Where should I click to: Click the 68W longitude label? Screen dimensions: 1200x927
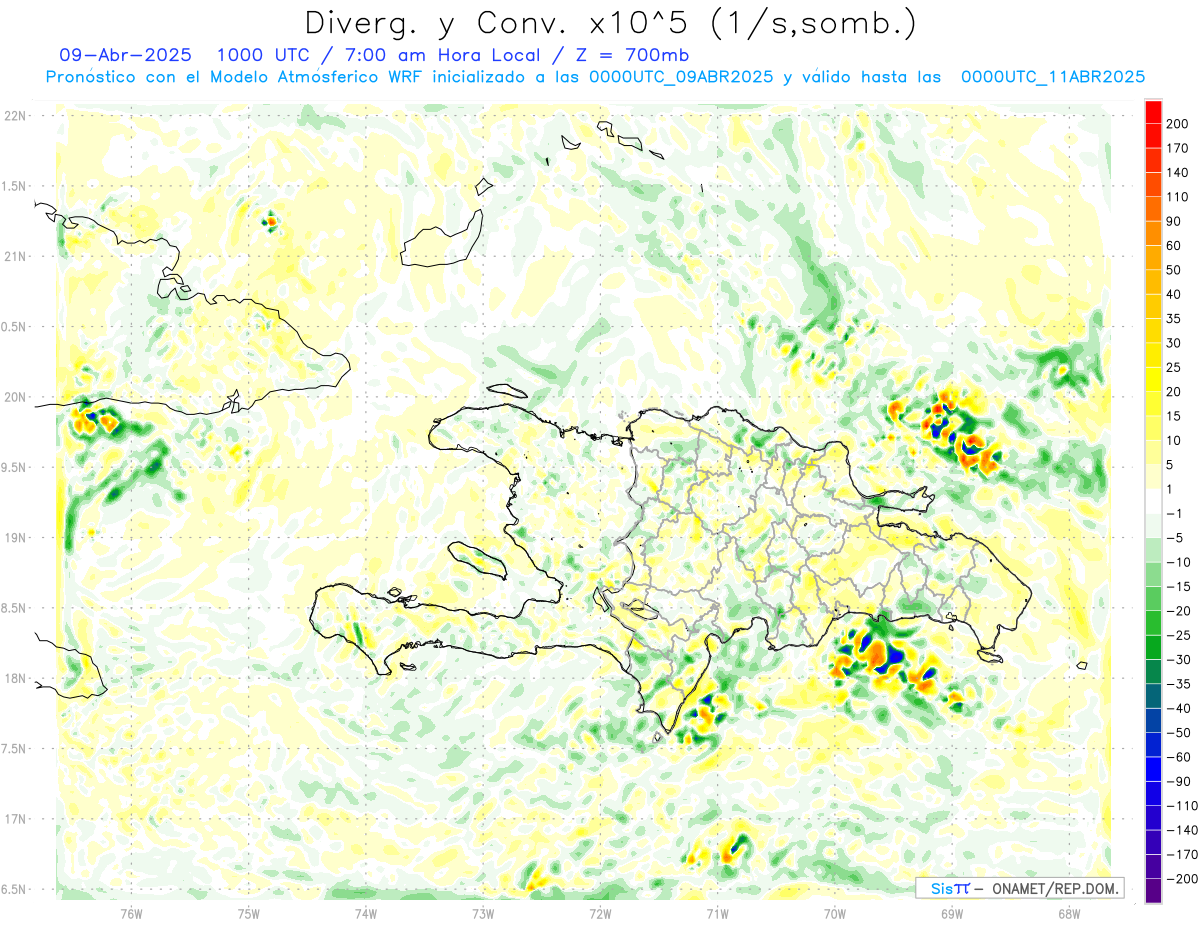(1068, 913)
